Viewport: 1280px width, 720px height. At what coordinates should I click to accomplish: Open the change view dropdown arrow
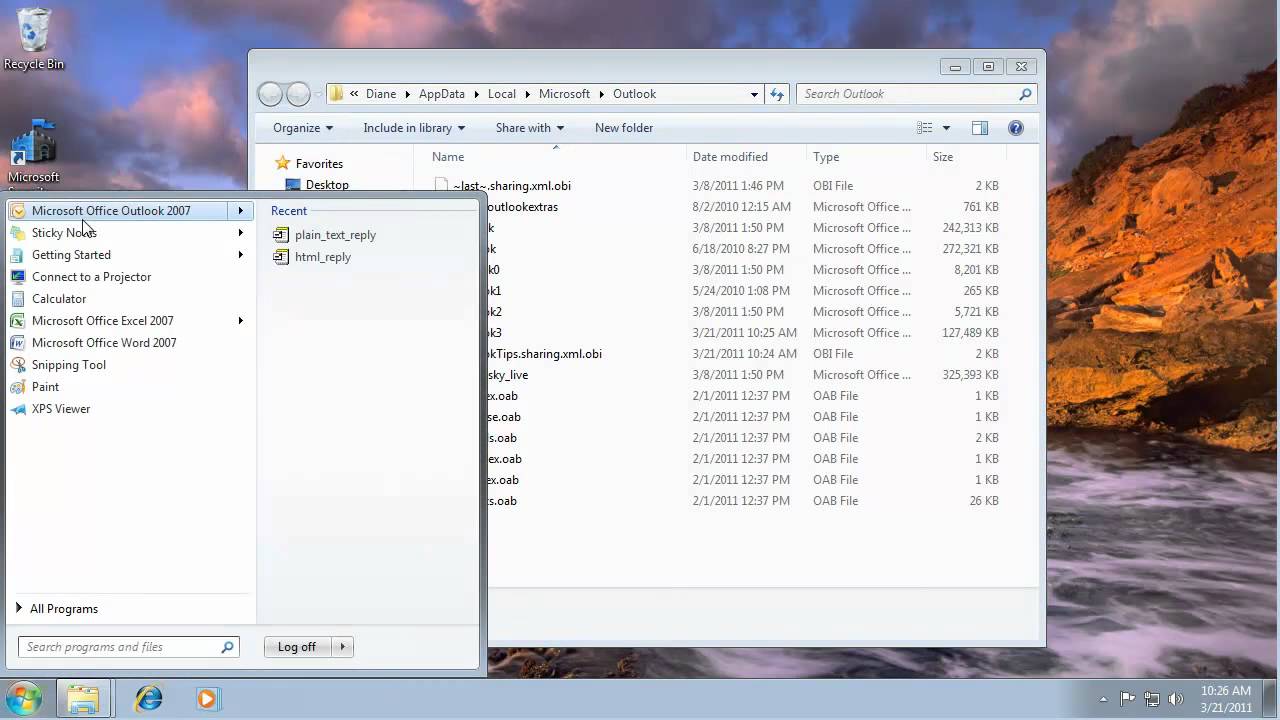pyautogui.click(x=946, y=128)
